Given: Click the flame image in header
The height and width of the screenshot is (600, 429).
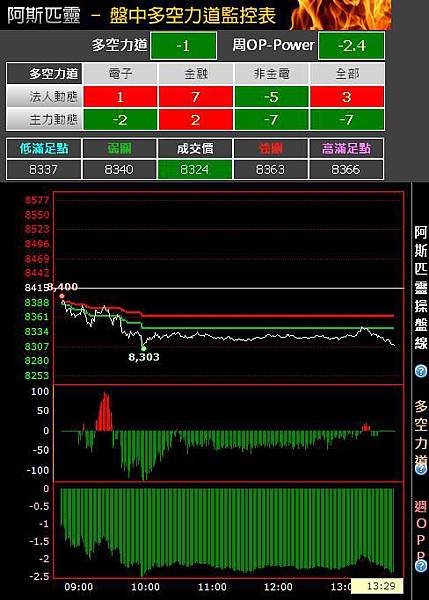Looking at the screenshot, I should coord(341,15).
